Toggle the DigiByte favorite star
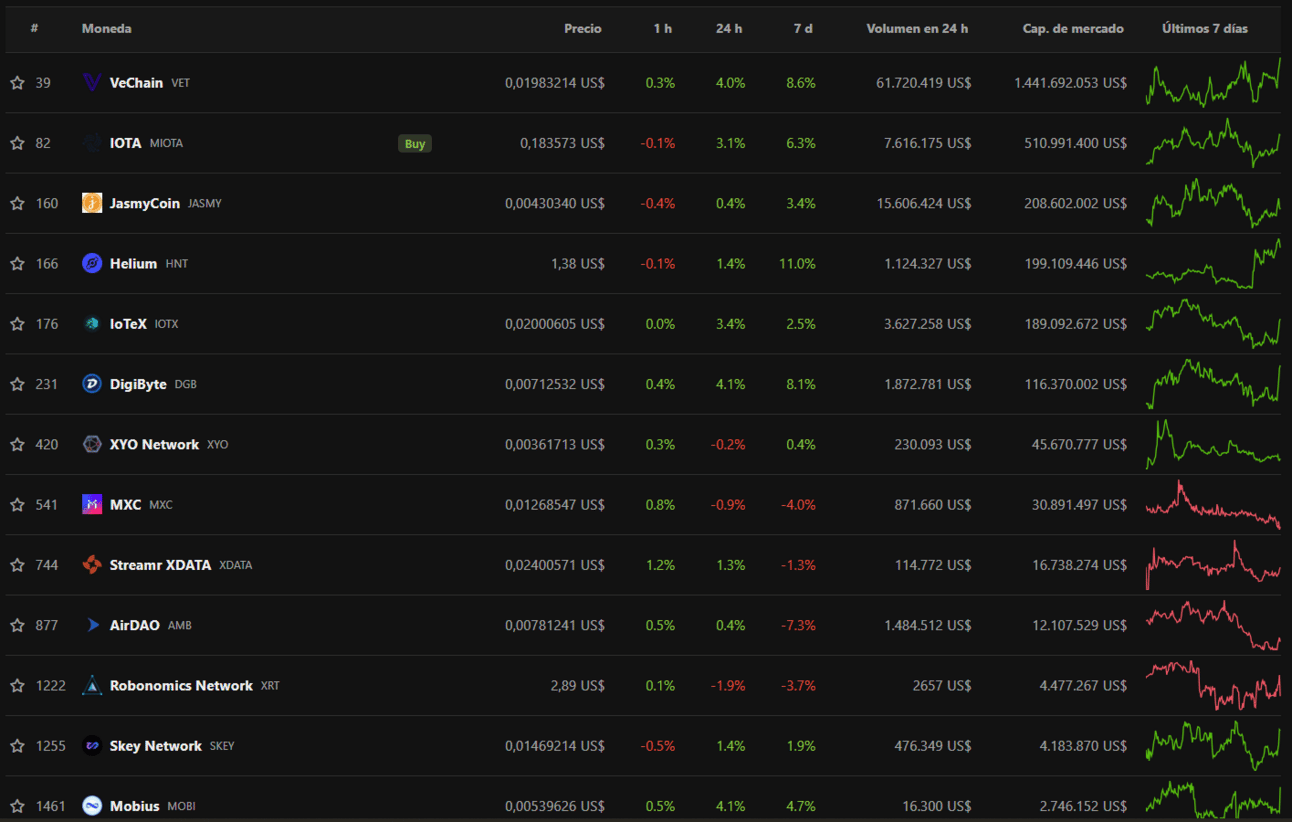Image resolution: width=1292 pixels, height=822 pixels. [x=17, y=384]
